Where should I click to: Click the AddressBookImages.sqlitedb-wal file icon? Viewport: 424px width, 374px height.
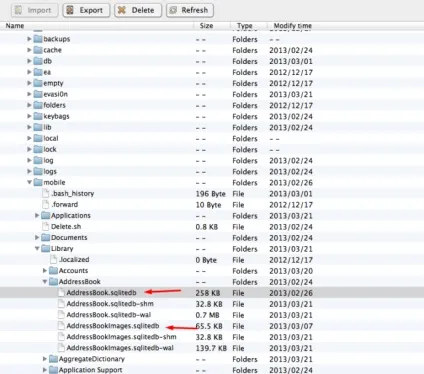tap(61, 348)
